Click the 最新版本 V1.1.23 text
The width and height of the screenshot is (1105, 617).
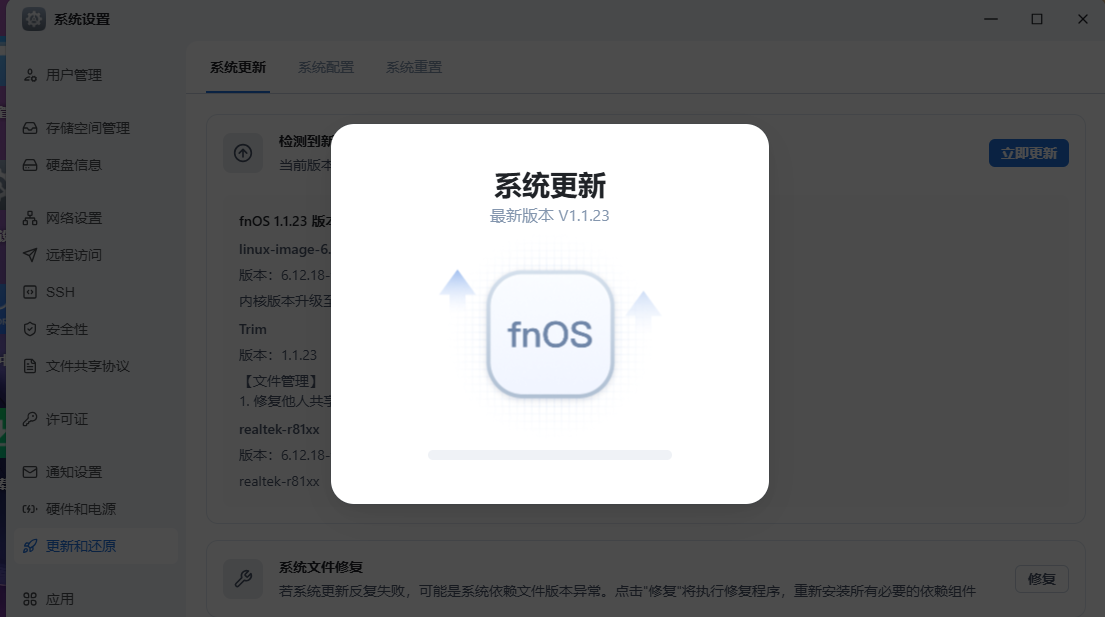(550, 216)
